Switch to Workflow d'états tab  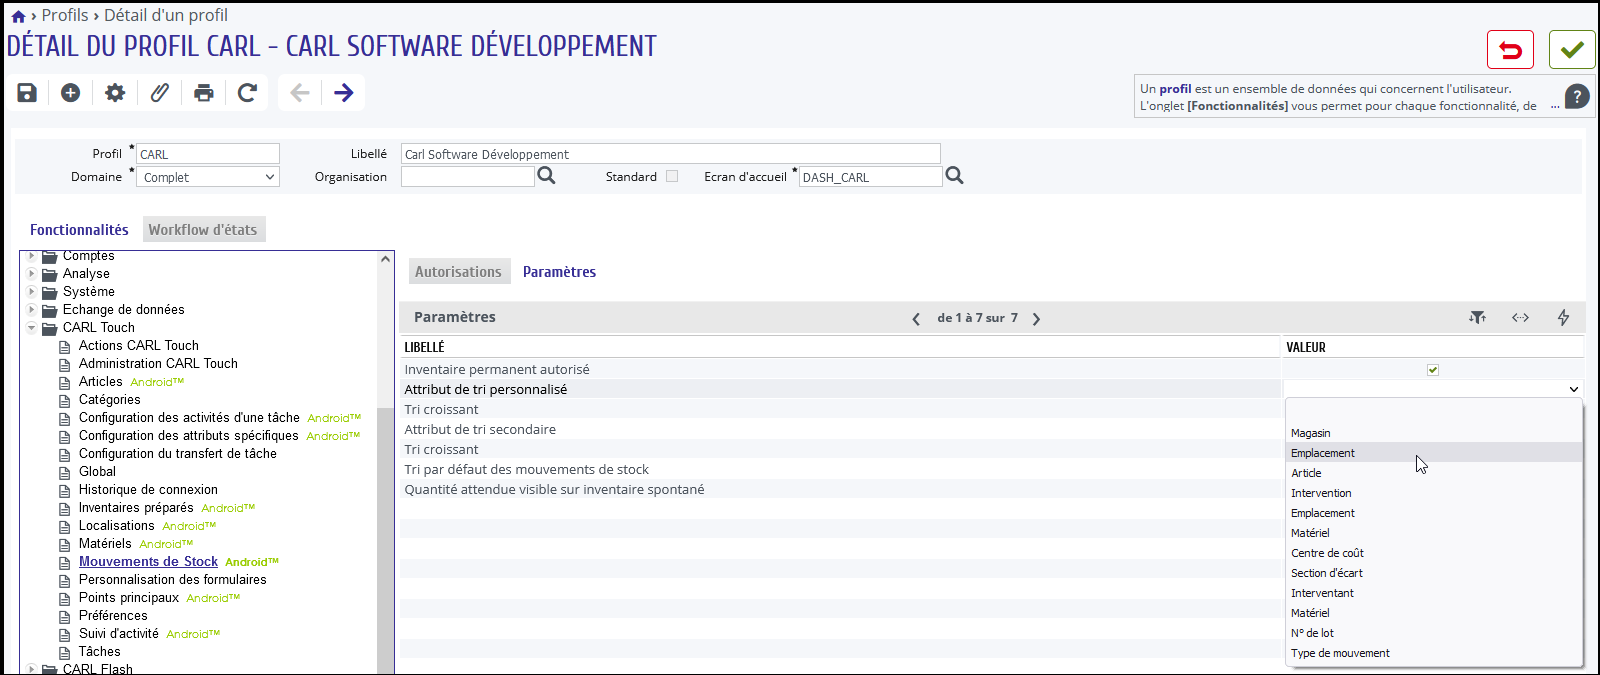coord(203,230)
